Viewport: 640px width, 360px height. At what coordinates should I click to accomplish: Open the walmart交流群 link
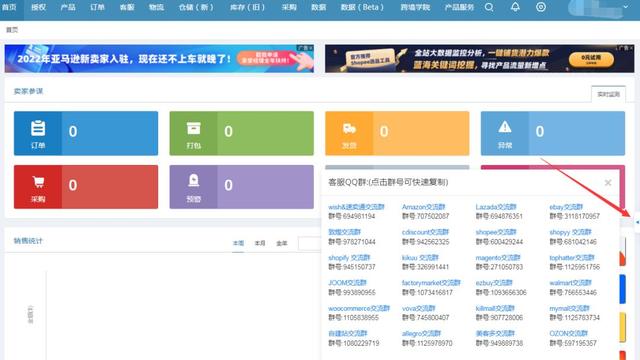click(x=570, y=282)
